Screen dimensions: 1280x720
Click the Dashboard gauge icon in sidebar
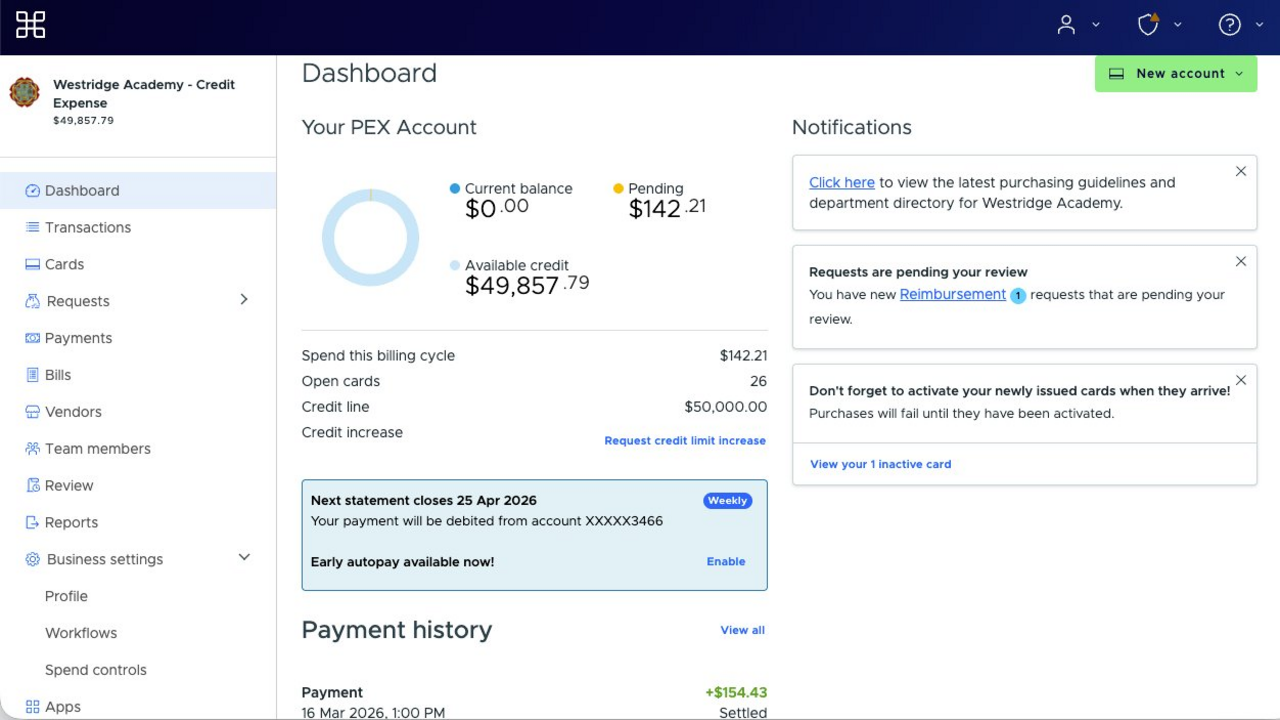pos(32,191)
